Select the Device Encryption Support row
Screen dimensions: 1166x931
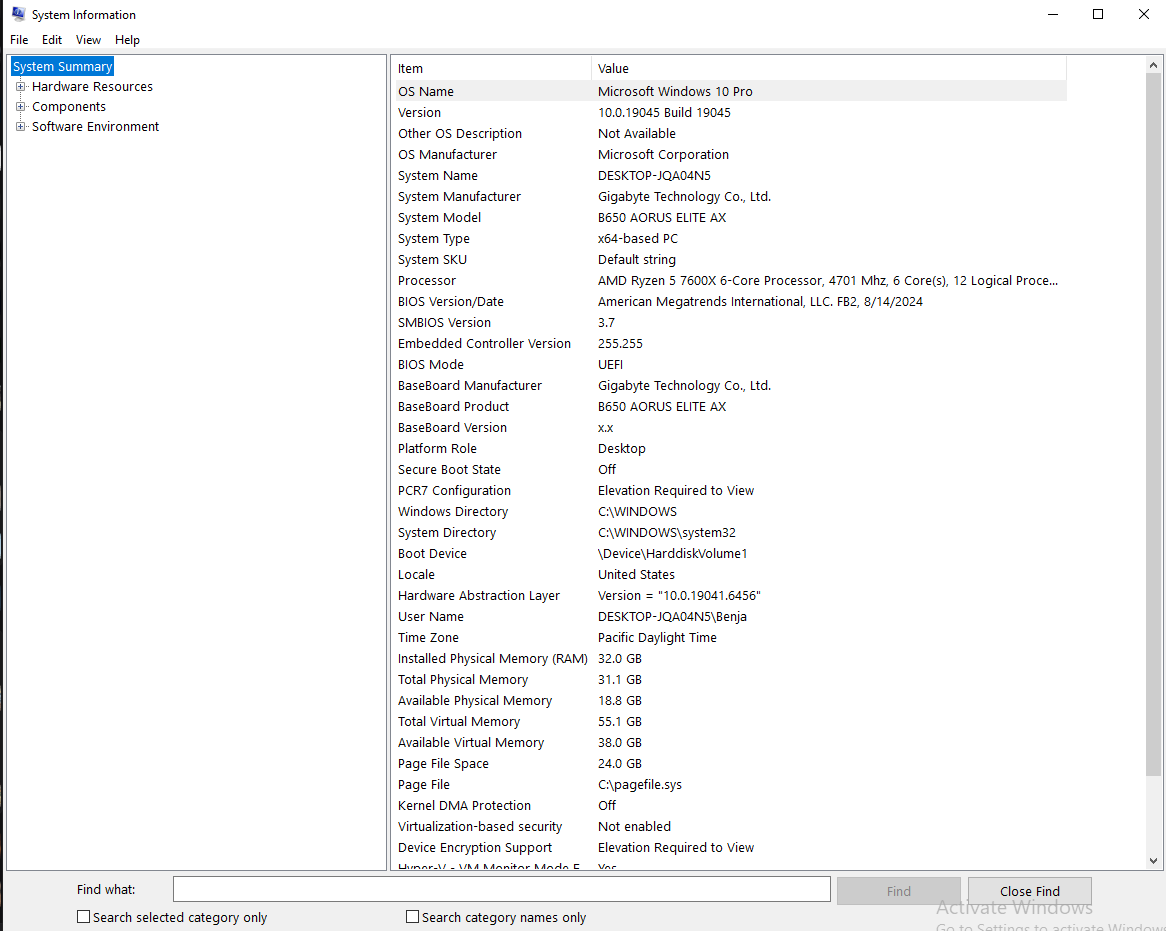[x=729, y=848]
